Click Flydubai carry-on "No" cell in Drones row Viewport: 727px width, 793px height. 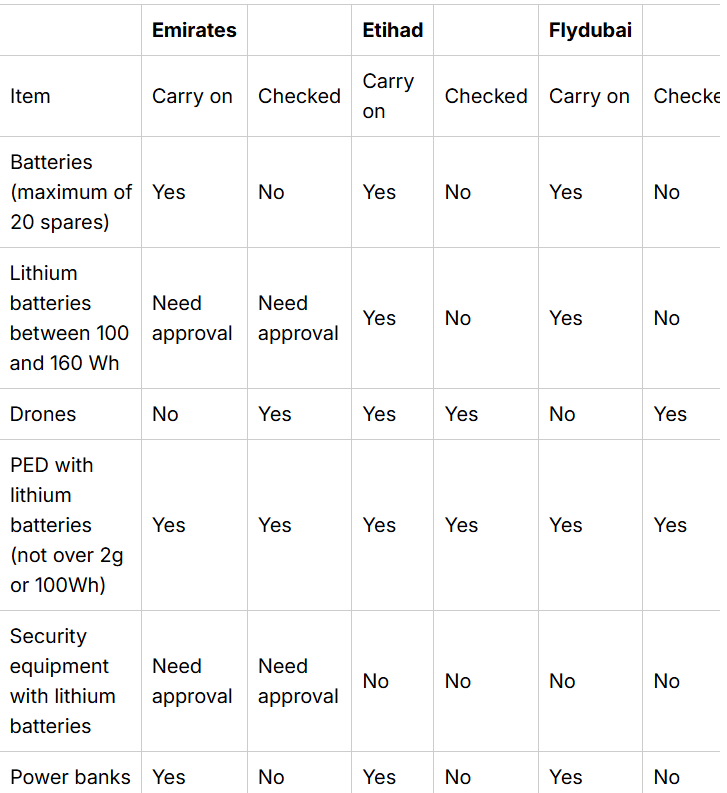pos(562,414)
